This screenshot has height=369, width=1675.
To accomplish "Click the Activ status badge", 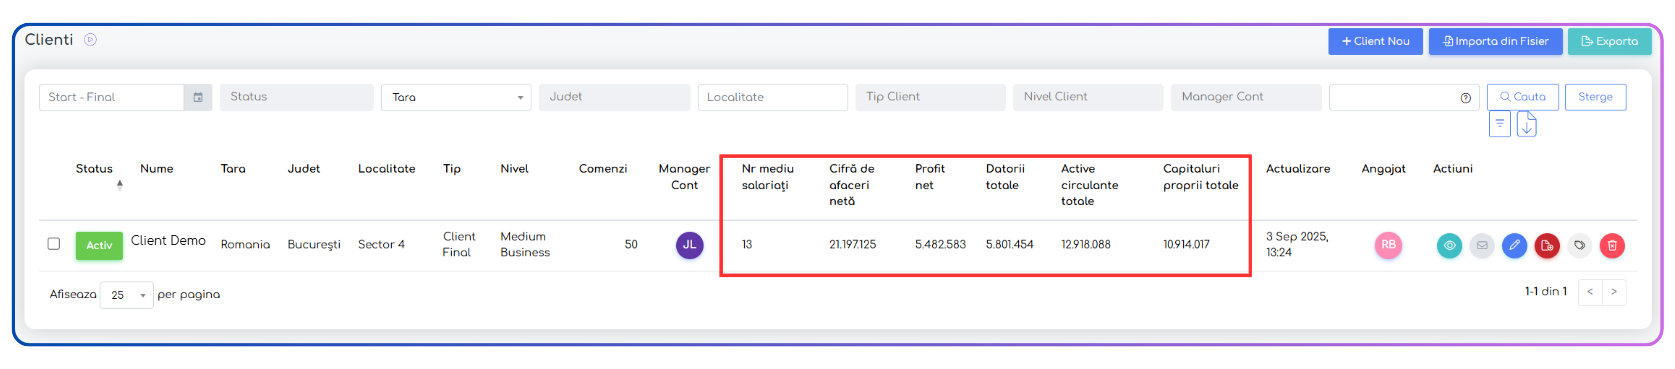I will pyautogui.click(x=99, y=246).
